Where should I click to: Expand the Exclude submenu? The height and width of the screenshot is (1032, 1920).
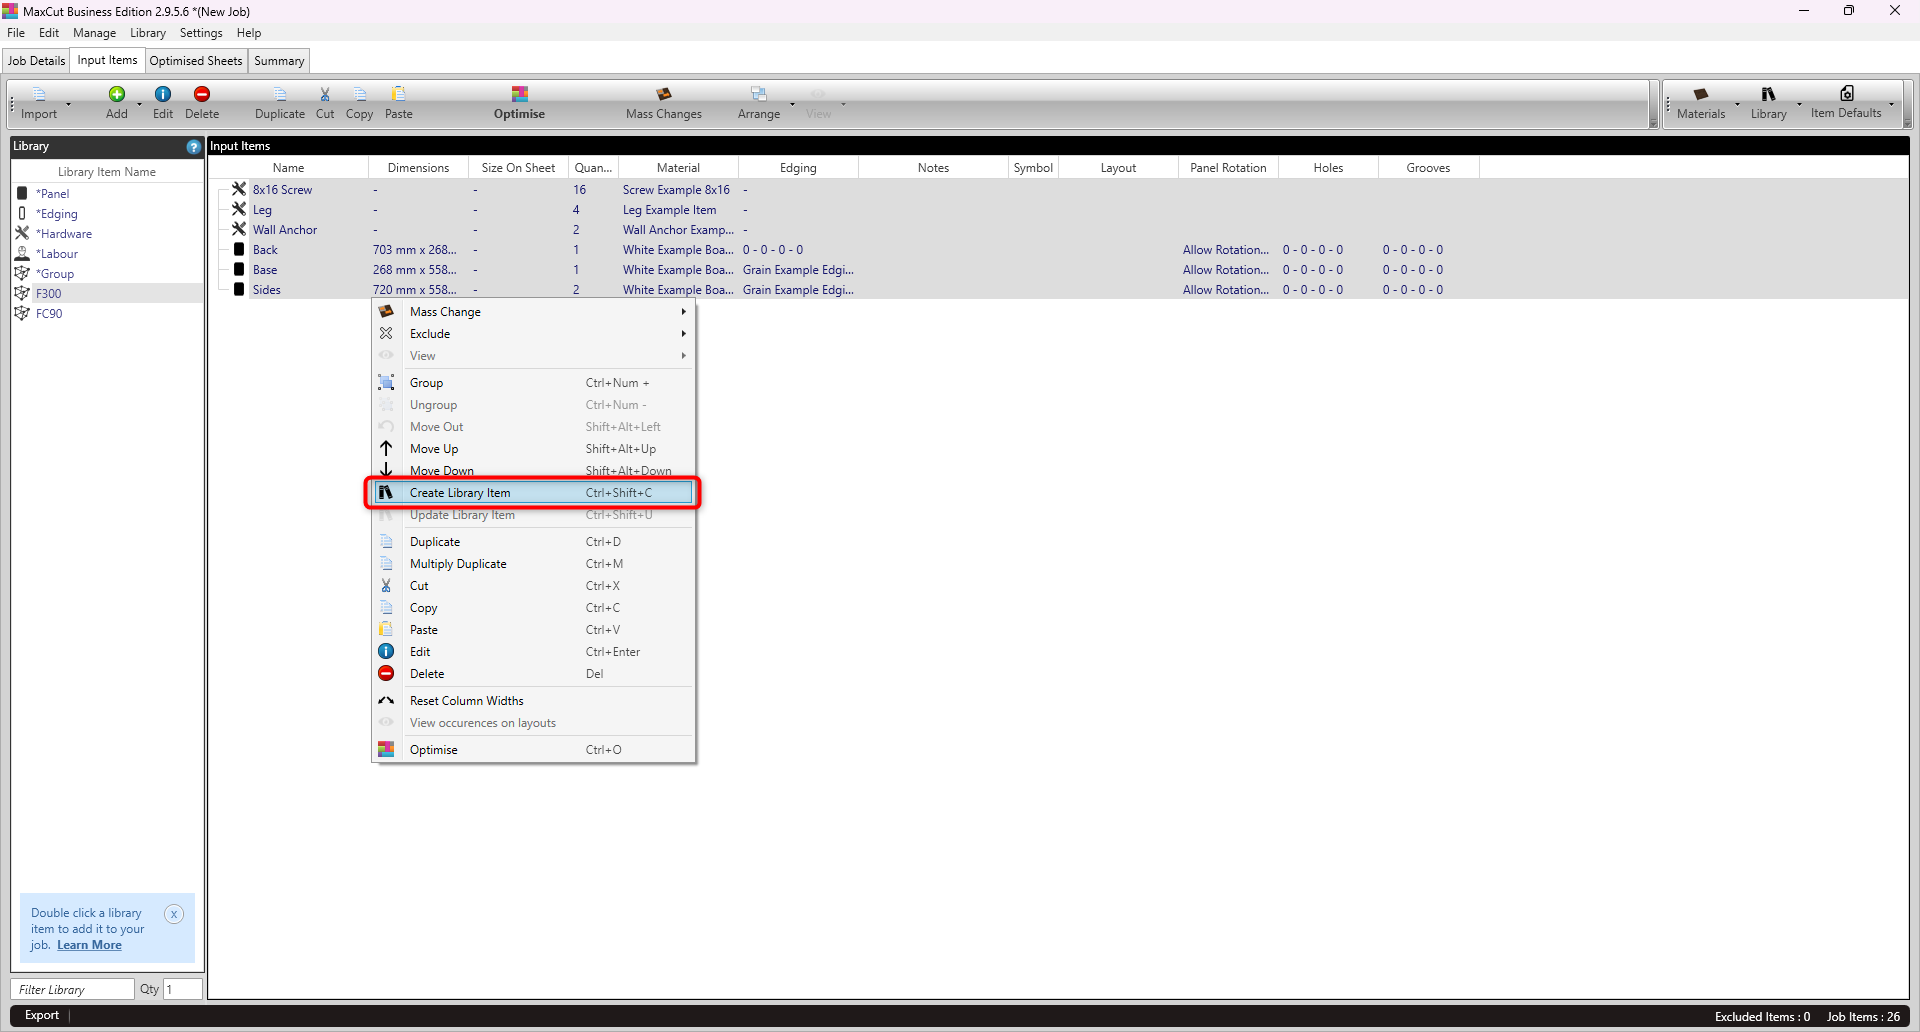pos(534,334)
